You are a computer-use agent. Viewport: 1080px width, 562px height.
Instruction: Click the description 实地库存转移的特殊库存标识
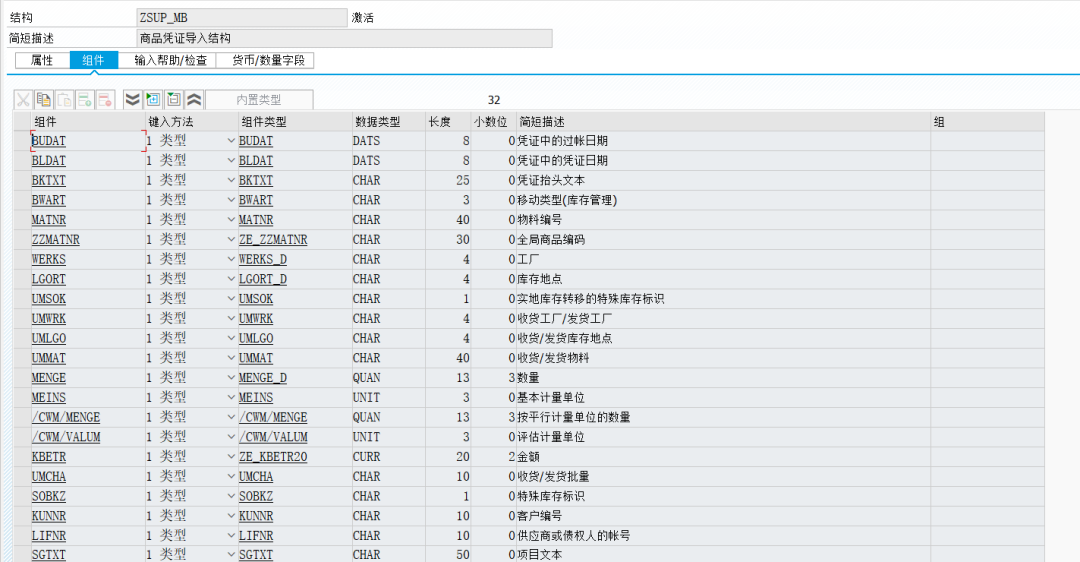tap(590, 298)
